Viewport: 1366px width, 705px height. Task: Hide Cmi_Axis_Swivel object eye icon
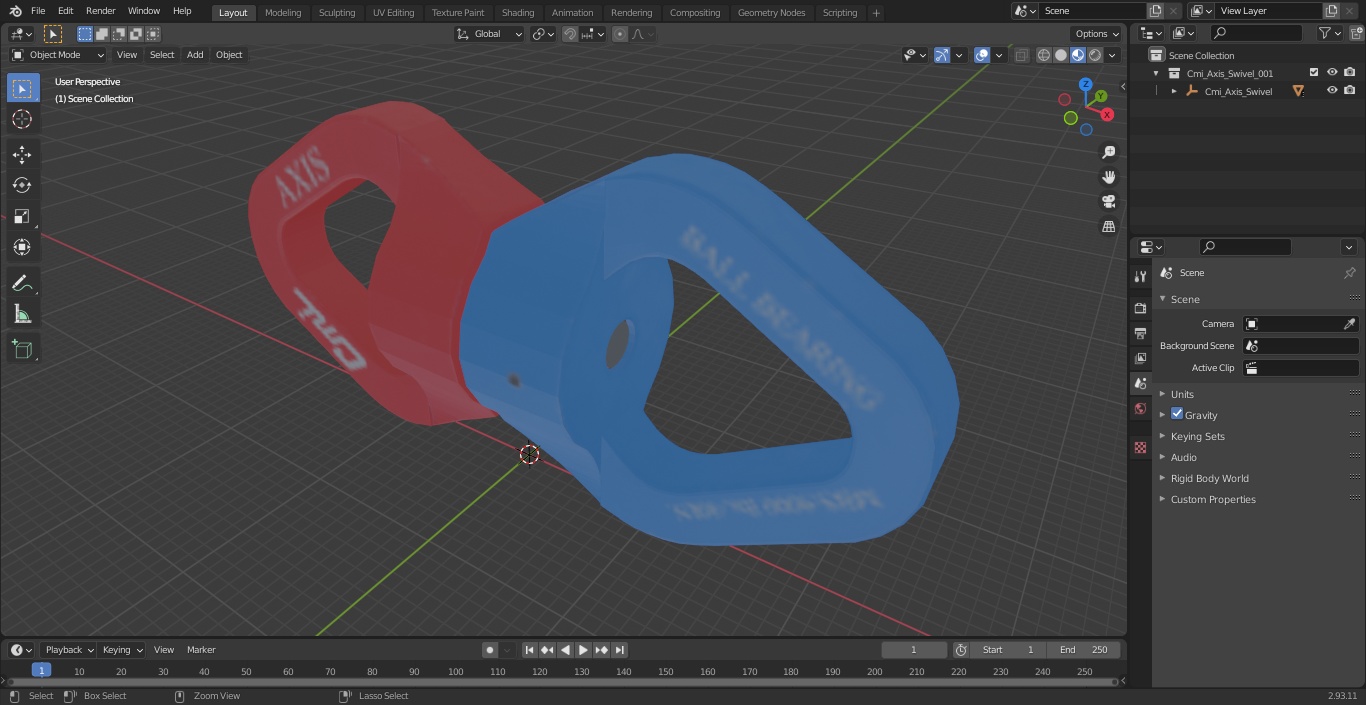pos(1332,91)
